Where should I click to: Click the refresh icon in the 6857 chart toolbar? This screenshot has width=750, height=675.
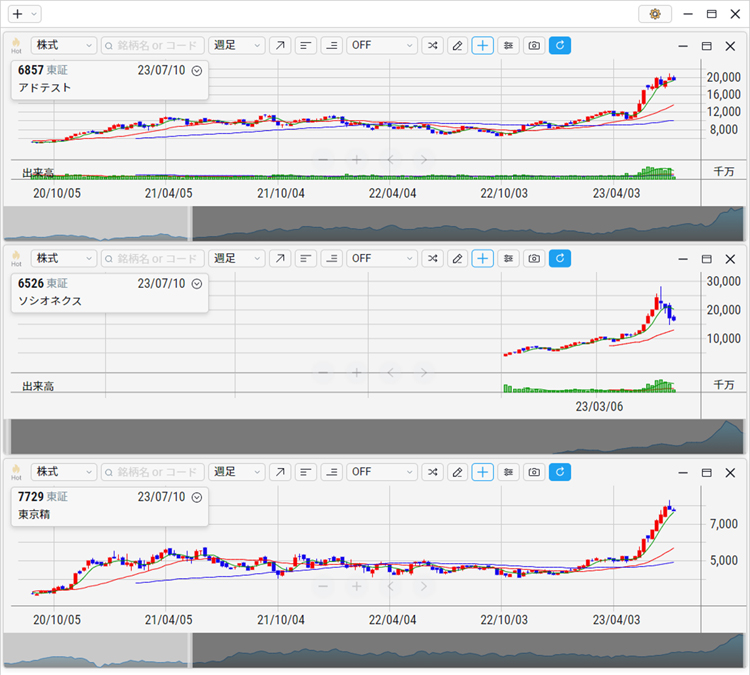coord(560,46)
